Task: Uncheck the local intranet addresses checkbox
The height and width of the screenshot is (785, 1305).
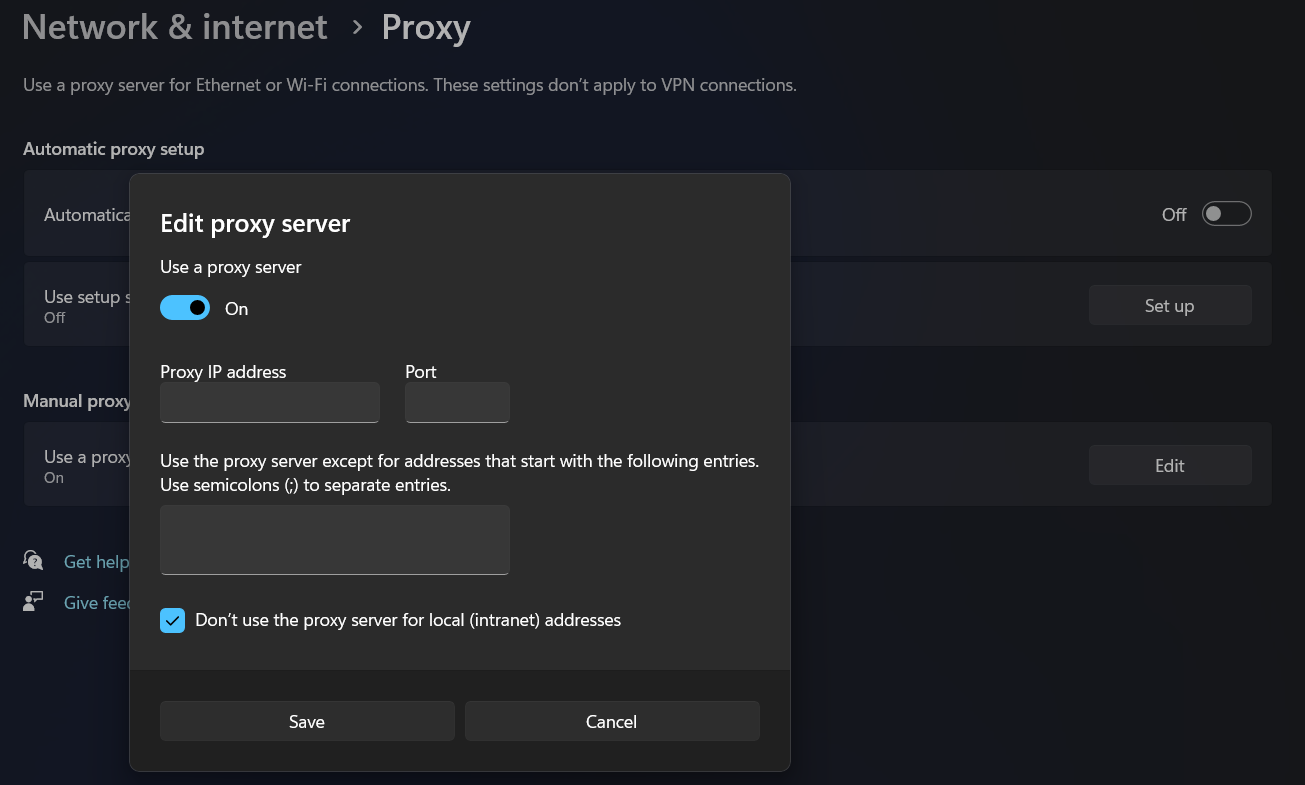Action: point(173,621)
